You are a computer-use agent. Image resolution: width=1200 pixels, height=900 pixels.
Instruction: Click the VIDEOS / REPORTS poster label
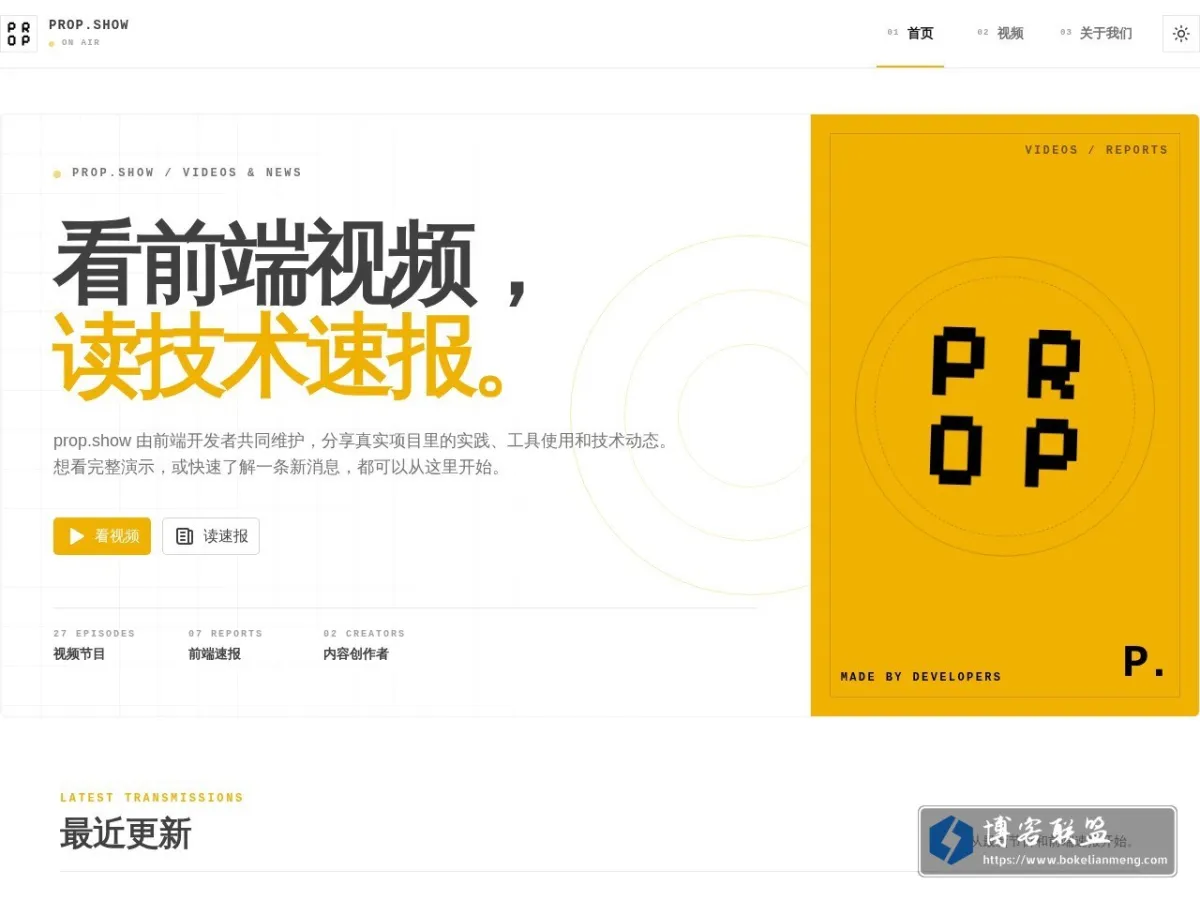(1096, 150)
